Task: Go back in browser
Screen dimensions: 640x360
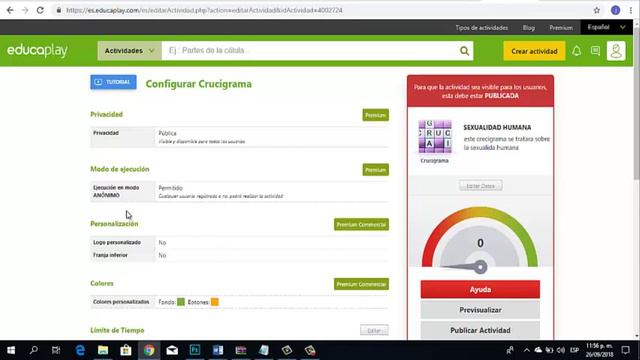Action: pyautogui.click(x=10, y=10)
